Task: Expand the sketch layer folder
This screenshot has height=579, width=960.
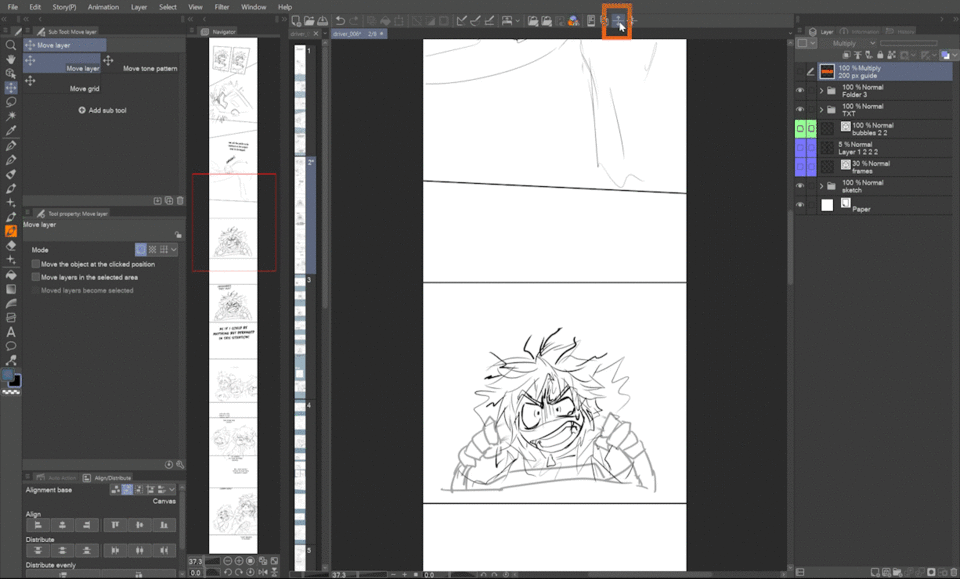Action: pos(822,186)
